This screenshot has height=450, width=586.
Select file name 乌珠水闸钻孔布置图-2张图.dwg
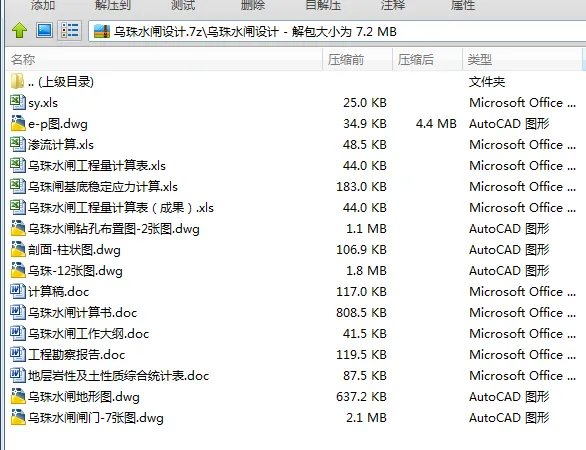point(114,229)
